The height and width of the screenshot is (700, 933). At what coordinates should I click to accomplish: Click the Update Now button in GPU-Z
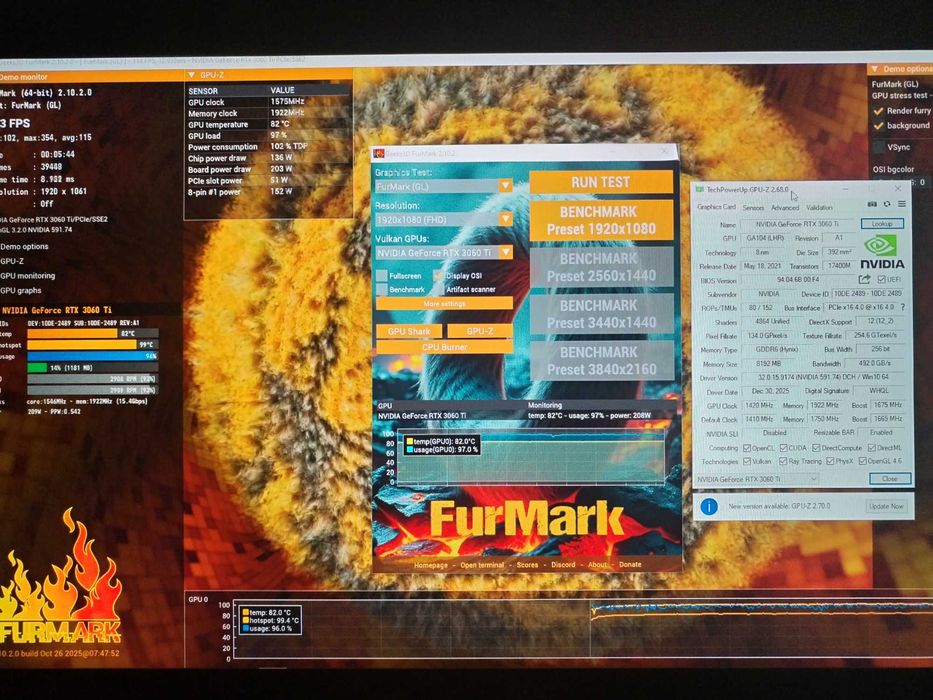click(x=886, y=506)
